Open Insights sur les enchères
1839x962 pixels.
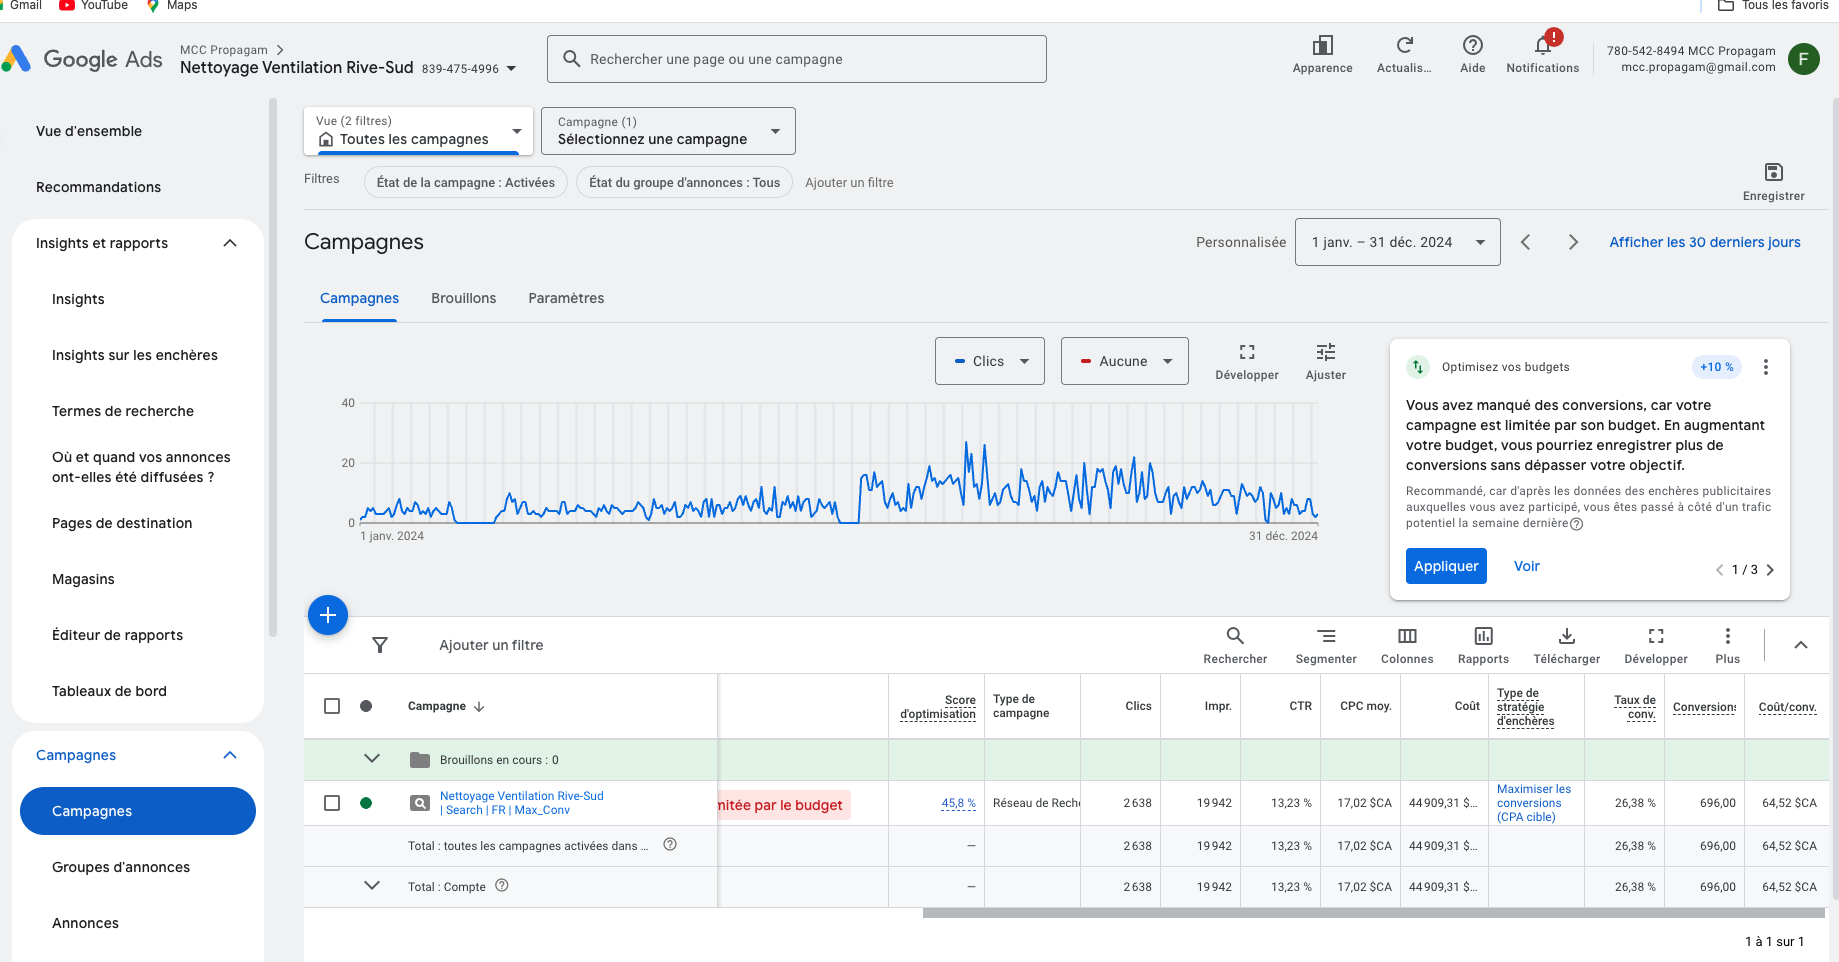tap(135, 355)
